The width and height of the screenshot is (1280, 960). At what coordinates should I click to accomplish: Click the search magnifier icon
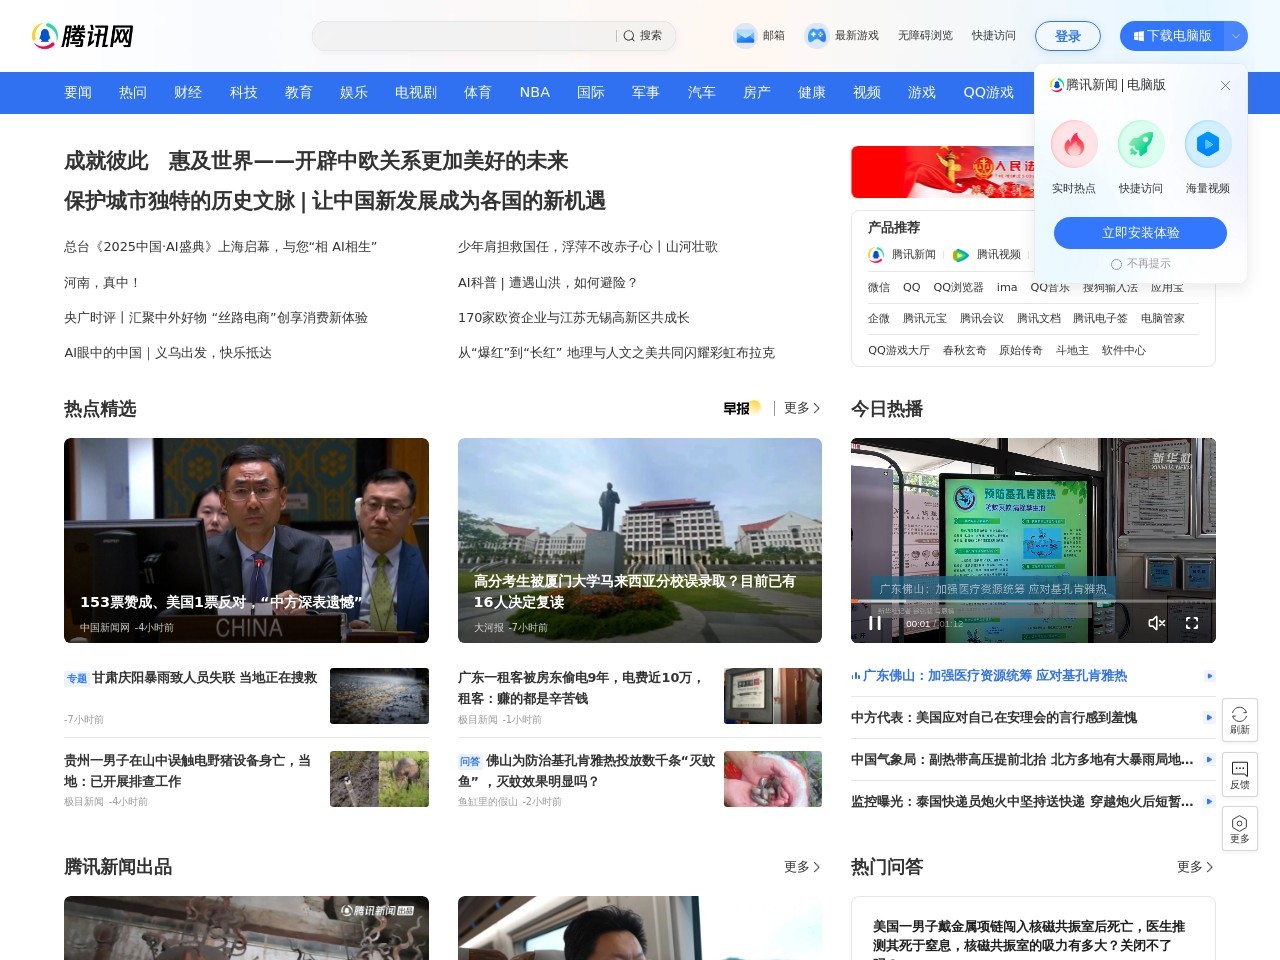click(629, 36)
